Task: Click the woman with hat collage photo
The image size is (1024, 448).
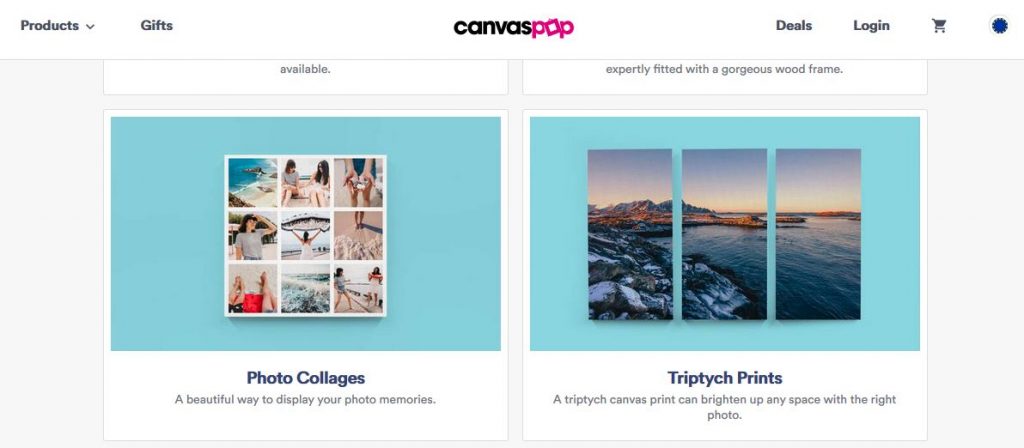Action: 253,235
